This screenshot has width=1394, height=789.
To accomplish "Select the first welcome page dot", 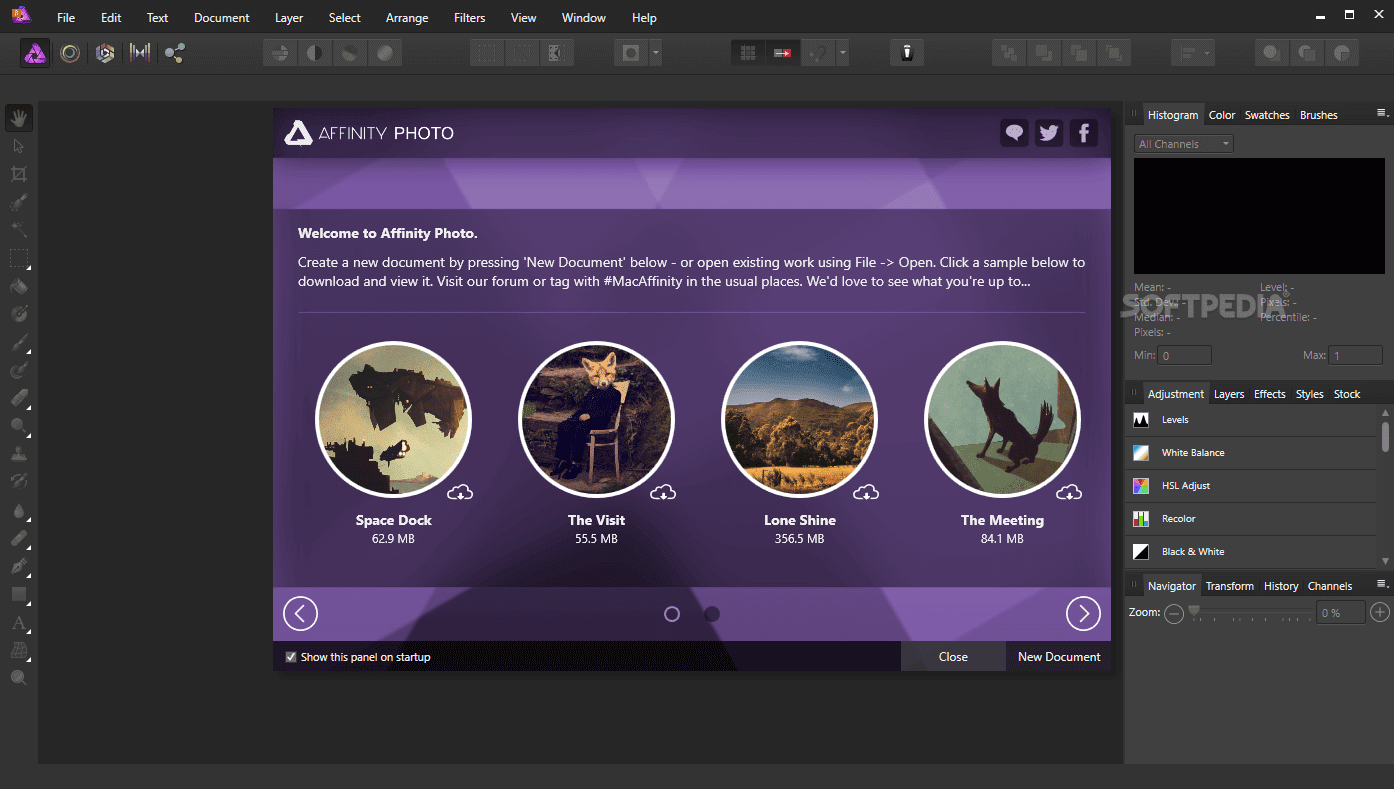I will point(672,614).
